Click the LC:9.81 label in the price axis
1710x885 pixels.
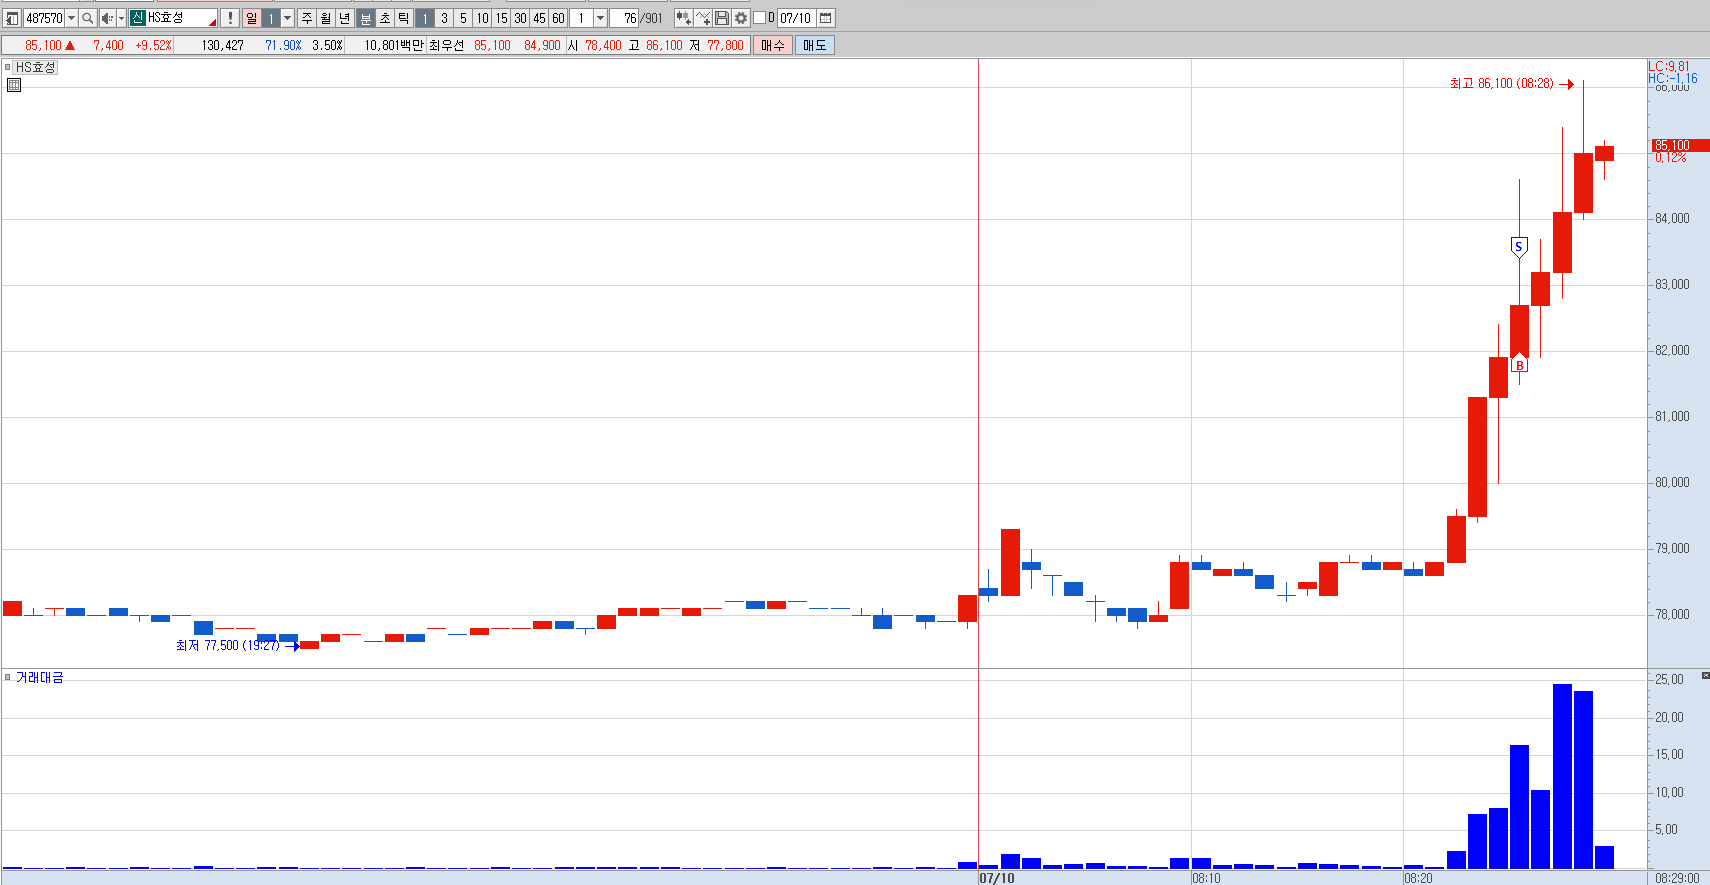pos(1669,66)
